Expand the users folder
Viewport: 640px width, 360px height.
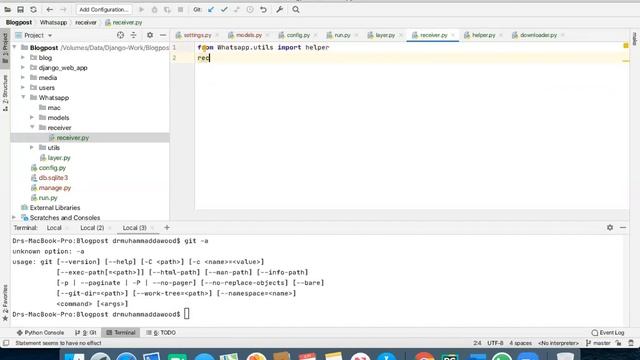point(23,87)
